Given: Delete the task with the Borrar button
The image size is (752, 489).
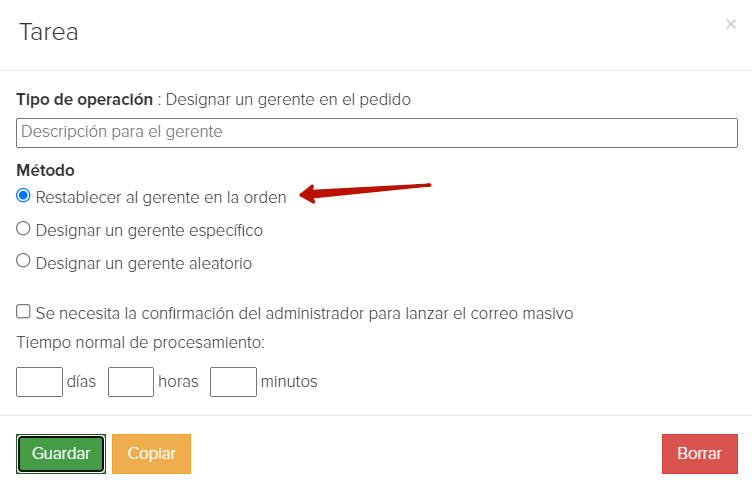Looking at the screenshot, I should point(700,454).
